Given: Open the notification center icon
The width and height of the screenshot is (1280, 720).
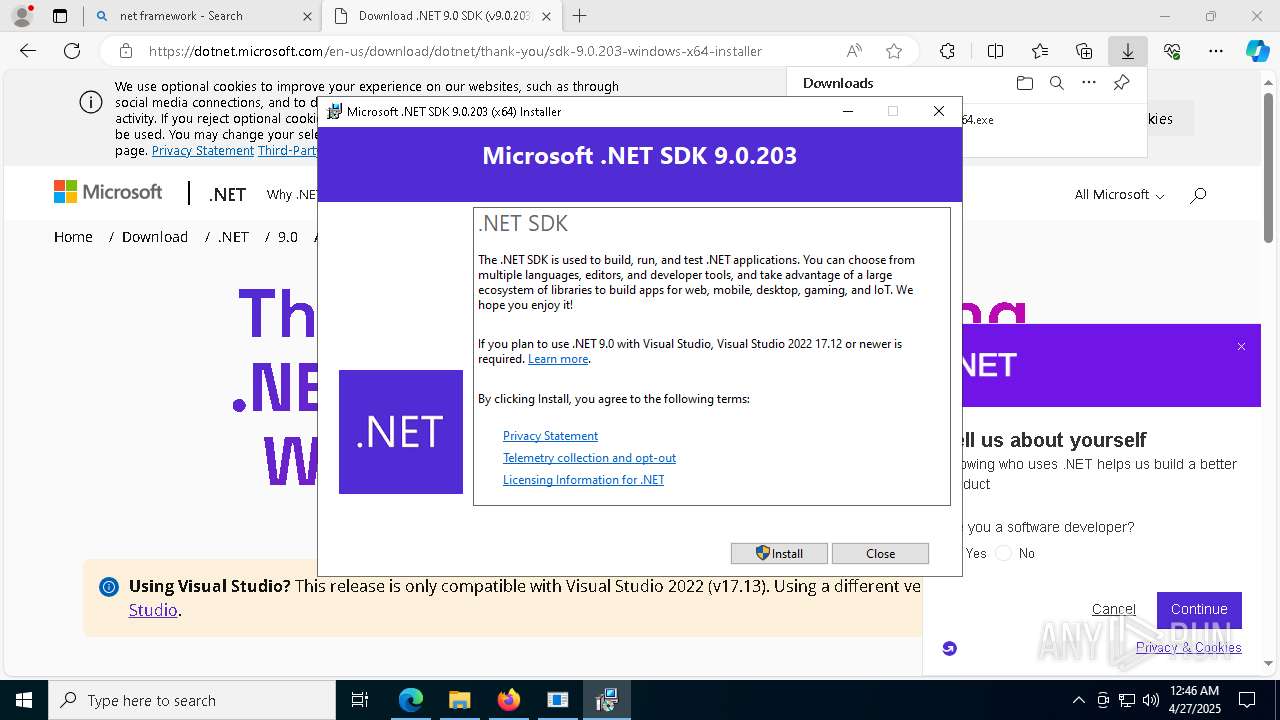Looking at the screenshot, I should click(1247, 700).
